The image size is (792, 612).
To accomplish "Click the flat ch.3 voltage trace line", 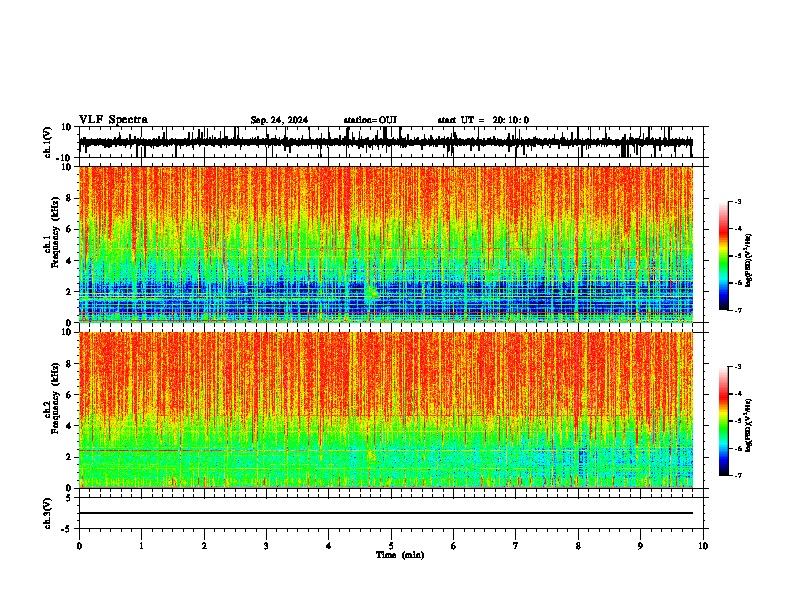I will (386, 513).
